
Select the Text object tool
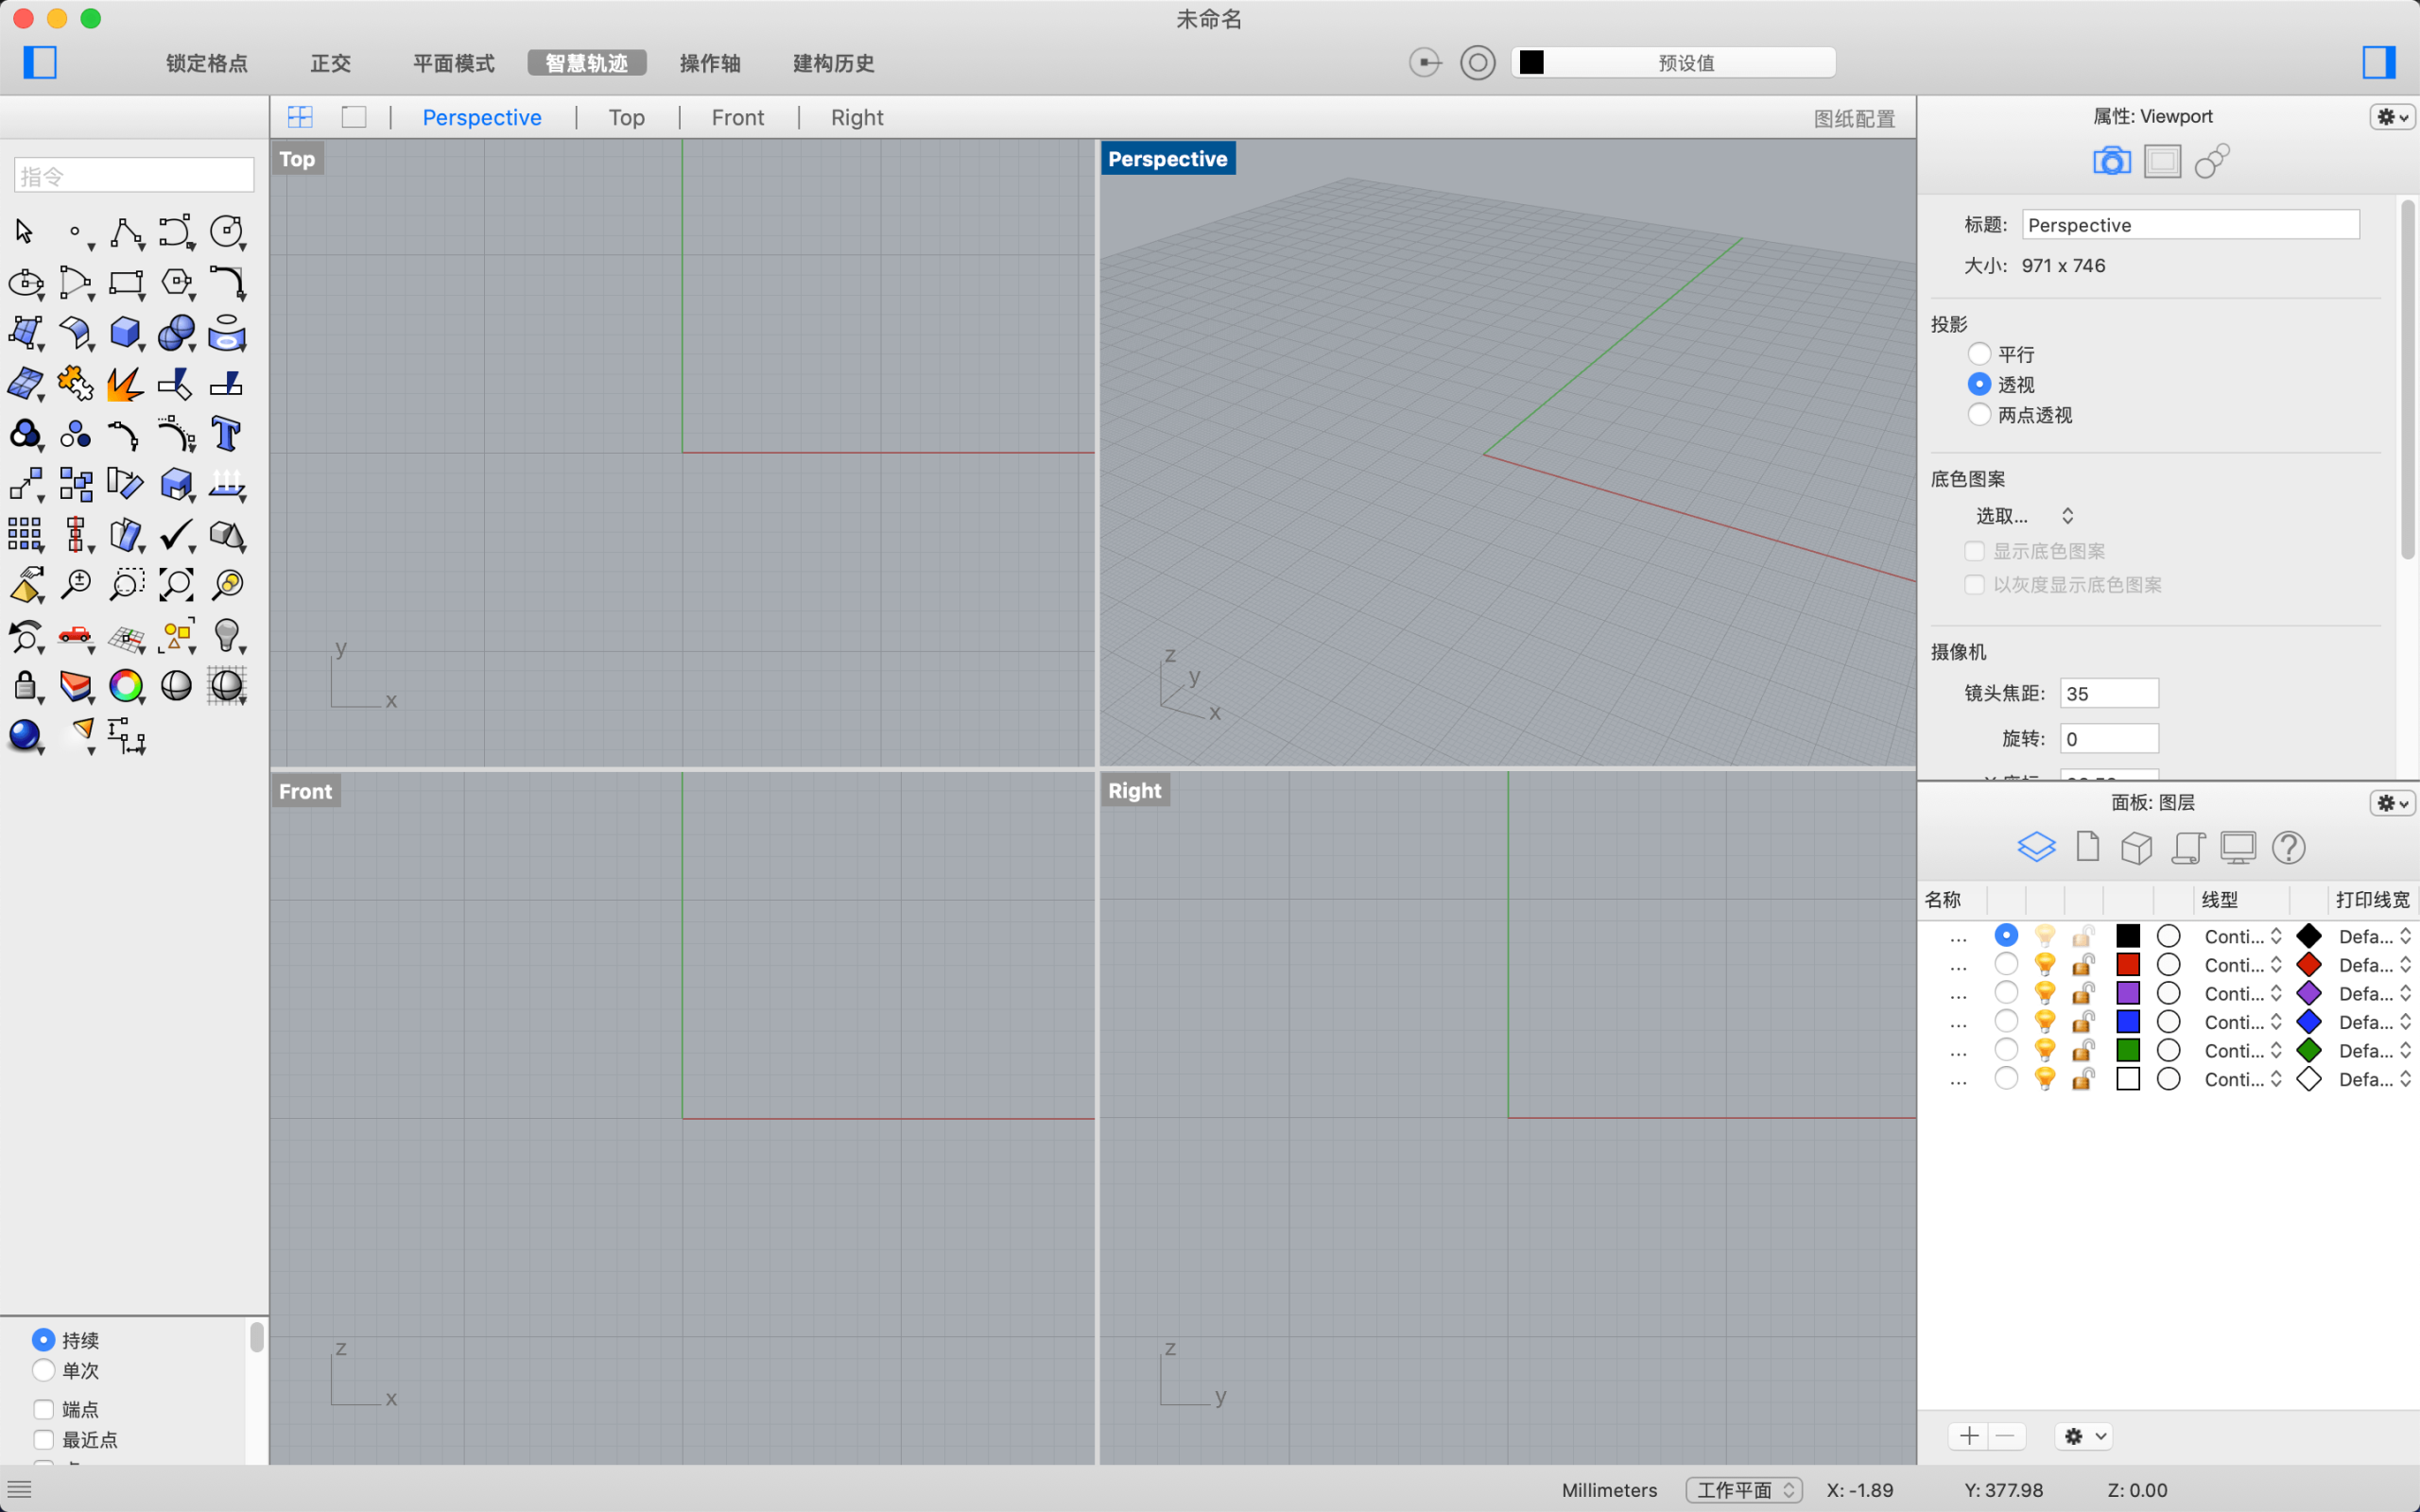226,434
